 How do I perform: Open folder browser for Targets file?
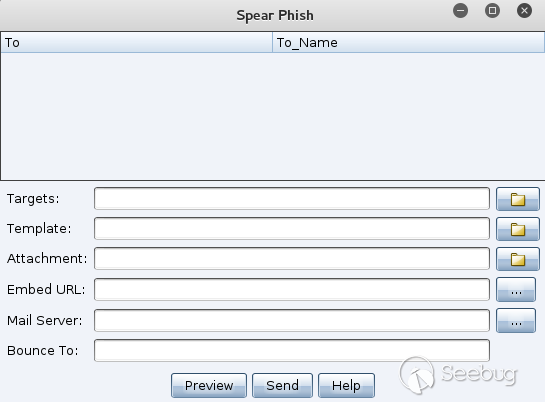coord(518,199)
